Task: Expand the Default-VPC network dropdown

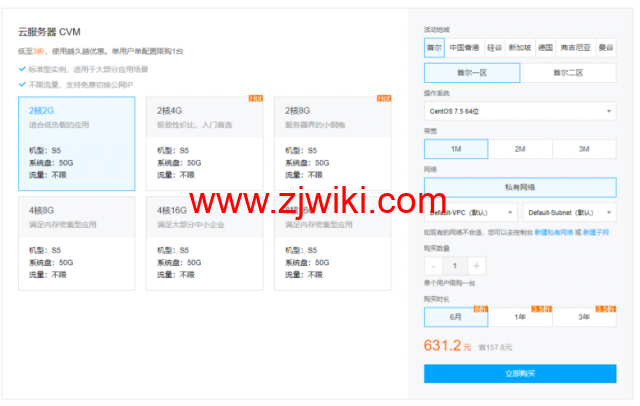Action: 470,212
